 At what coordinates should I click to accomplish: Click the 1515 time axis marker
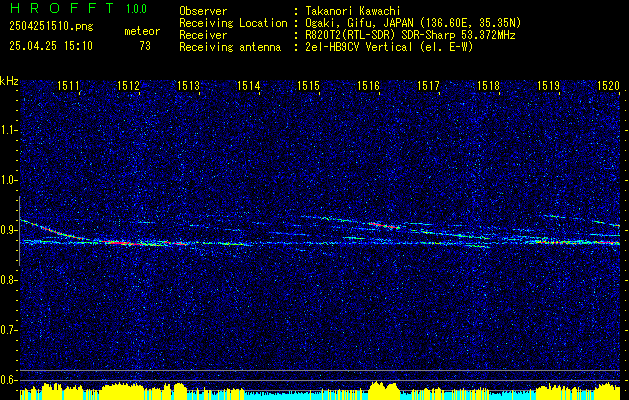[x=308, y=85]
